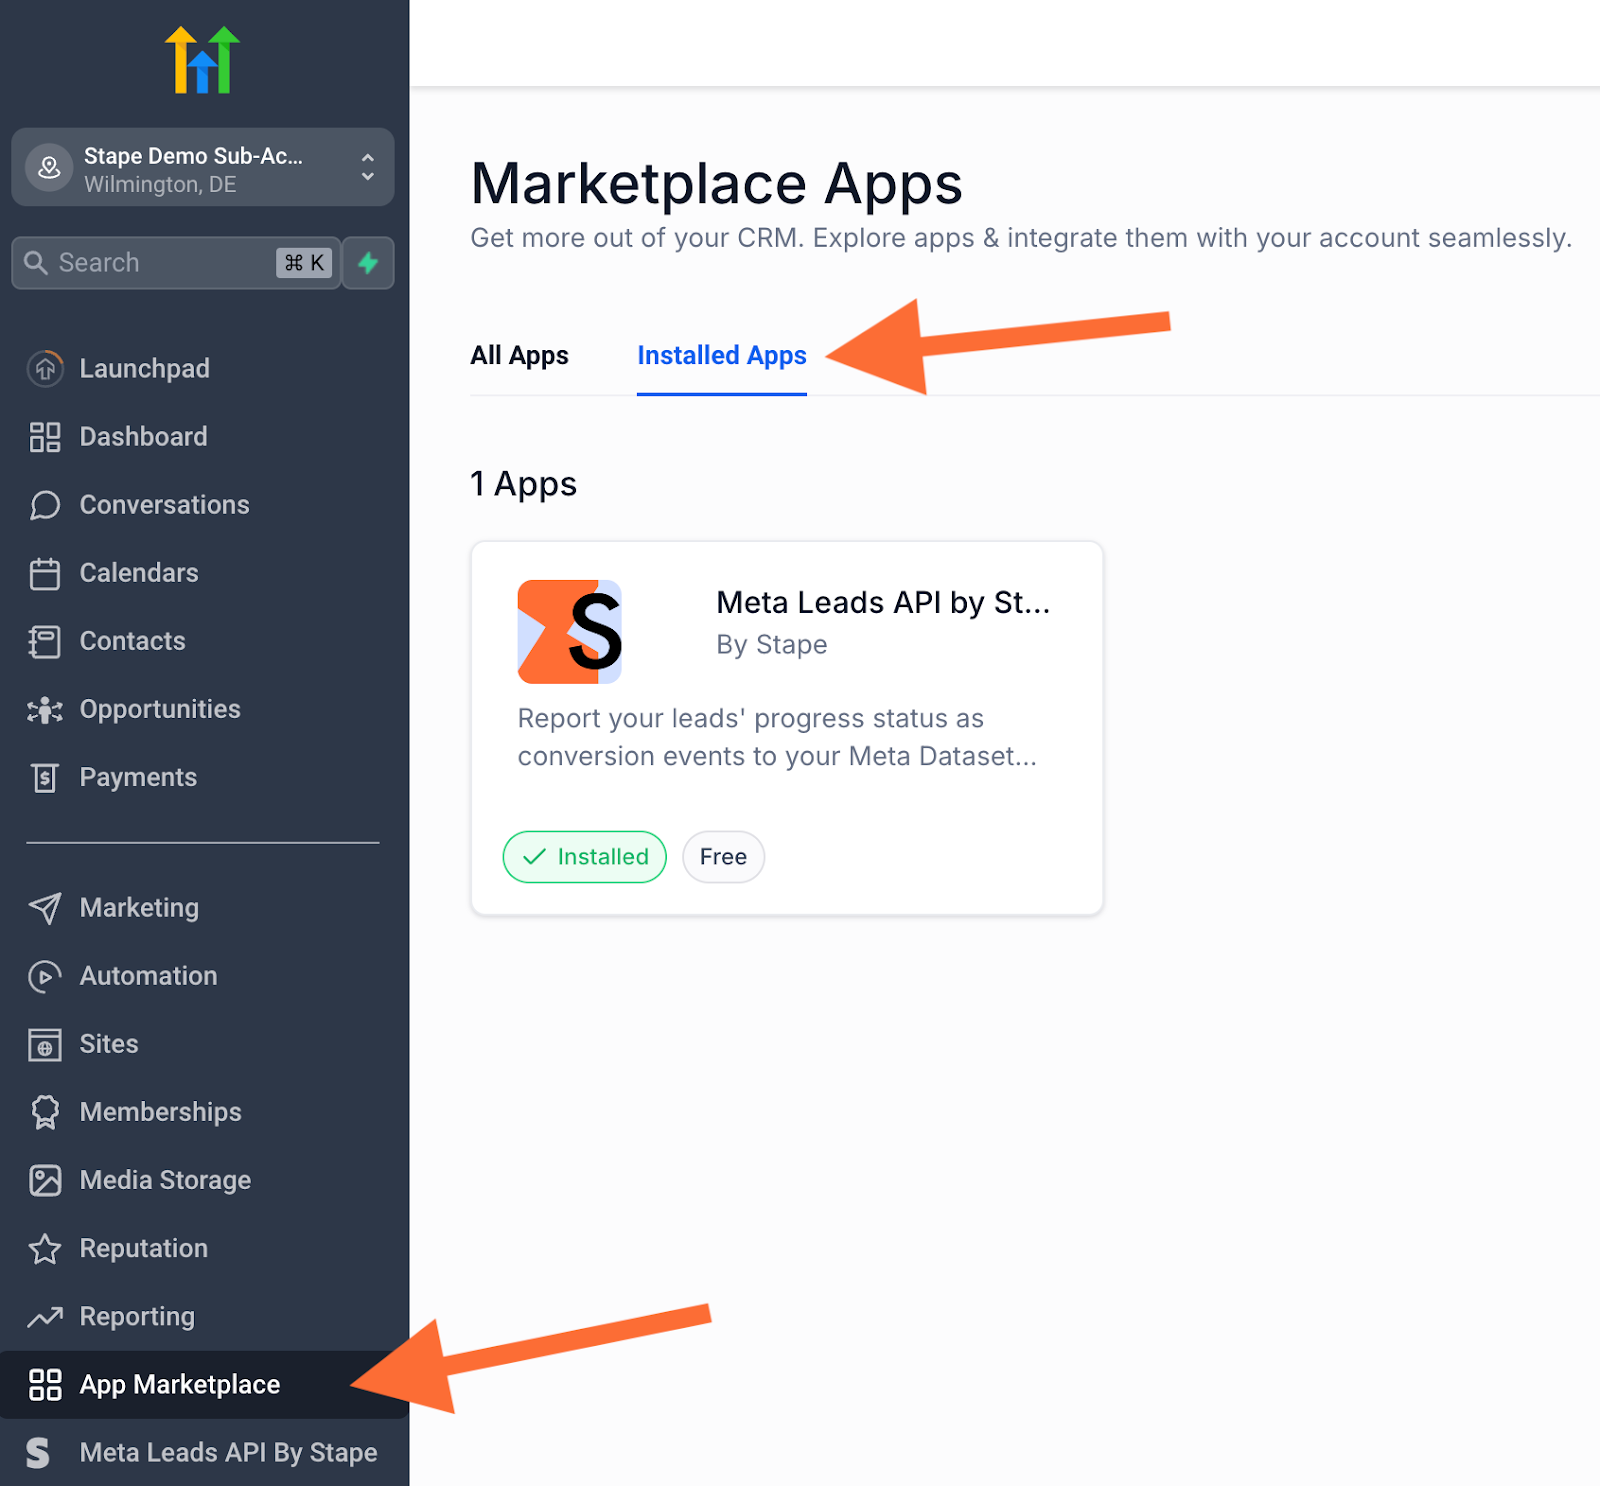Viewport: 1600px width, 1486px height.
Task: Click the Automation play icon
Action: click(x=45, y=976)
